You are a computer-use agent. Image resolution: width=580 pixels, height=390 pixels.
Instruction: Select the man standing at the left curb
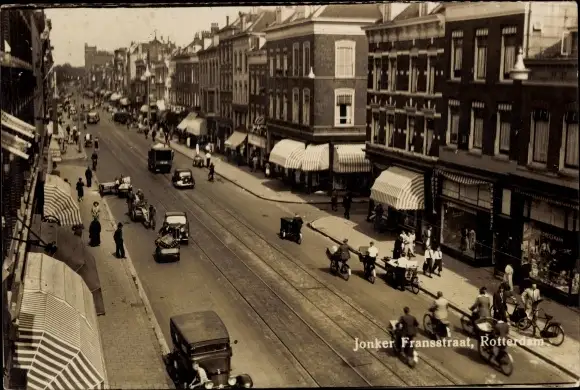click(119, 241)
